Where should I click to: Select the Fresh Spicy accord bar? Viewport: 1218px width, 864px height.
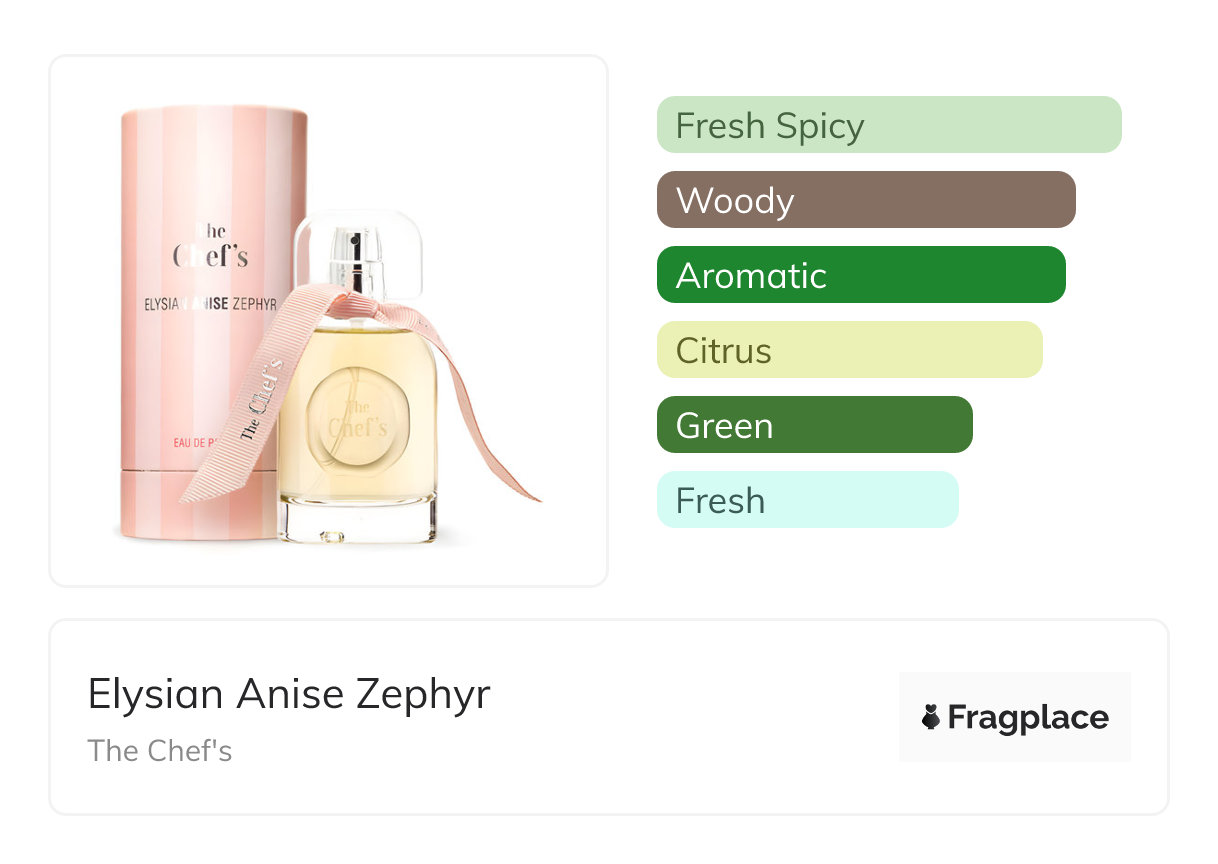888,125
